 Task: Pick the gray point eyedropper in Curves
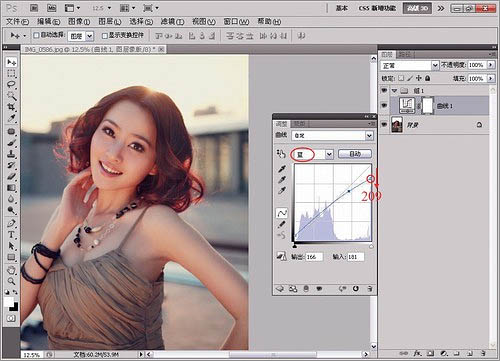(x=282, y=180)
